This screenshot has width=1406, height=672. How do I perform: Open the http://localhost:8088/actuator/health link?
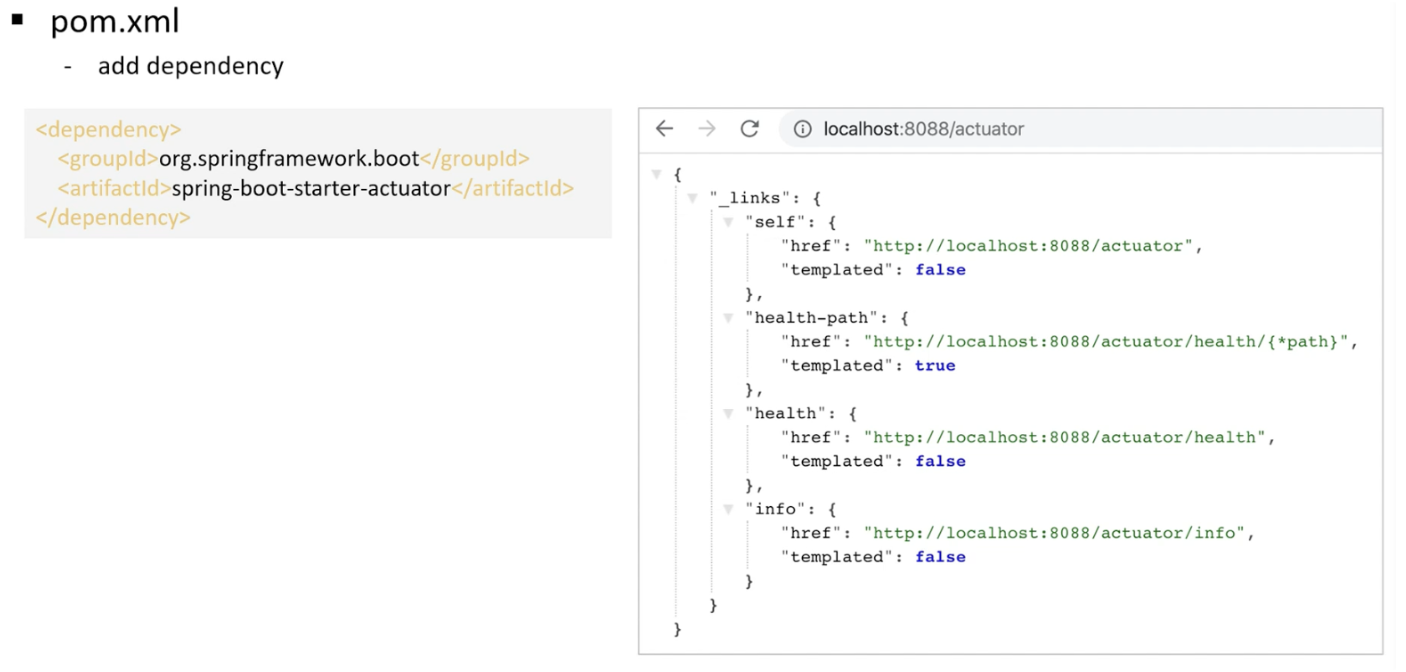[1066, 437]
